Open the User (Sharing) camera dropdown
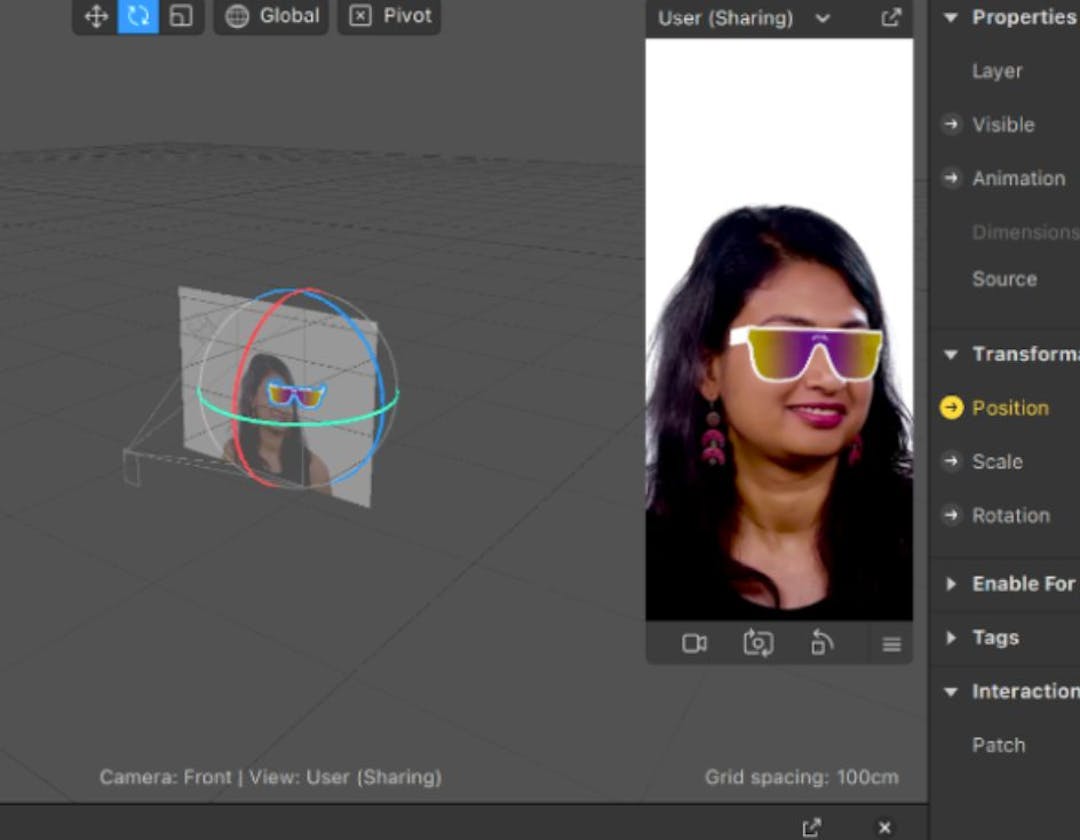Viewport: 1080px width, 840px height. pos(824,18)
